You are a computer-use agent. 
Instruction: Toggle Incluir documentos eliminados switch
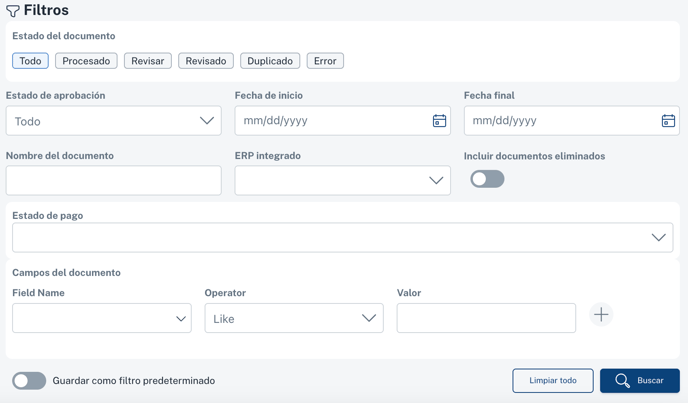click(x=487, y=179)
